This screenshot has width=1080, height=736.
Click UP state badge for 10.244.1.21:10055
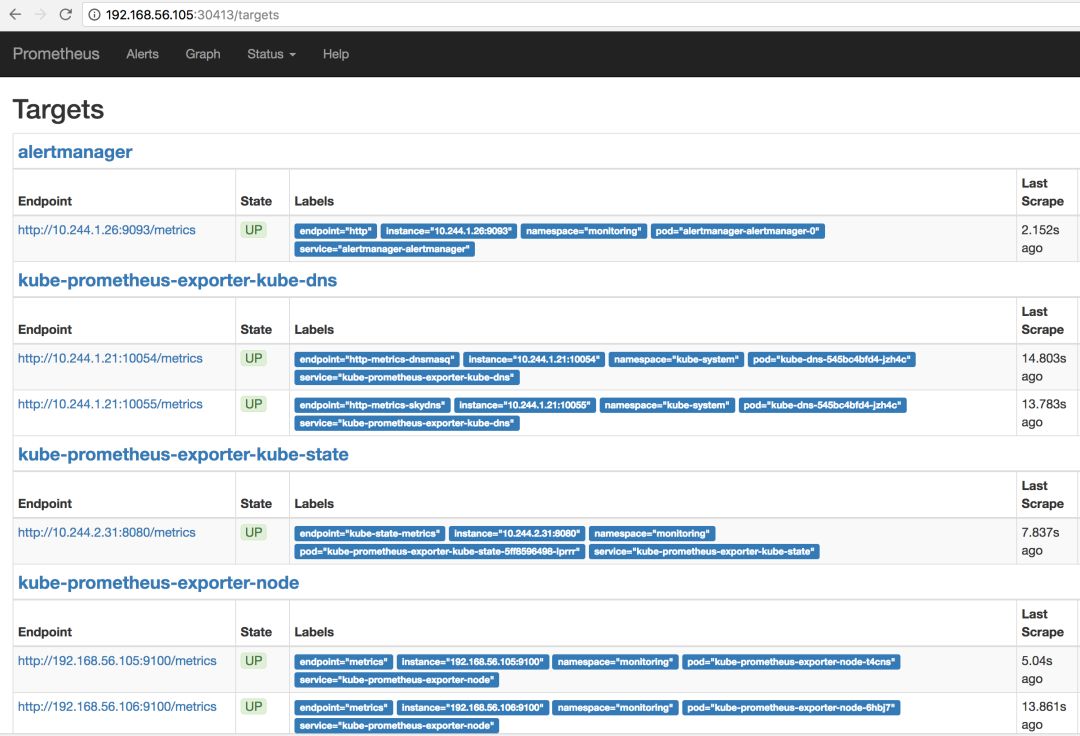[x=253, y=404]
